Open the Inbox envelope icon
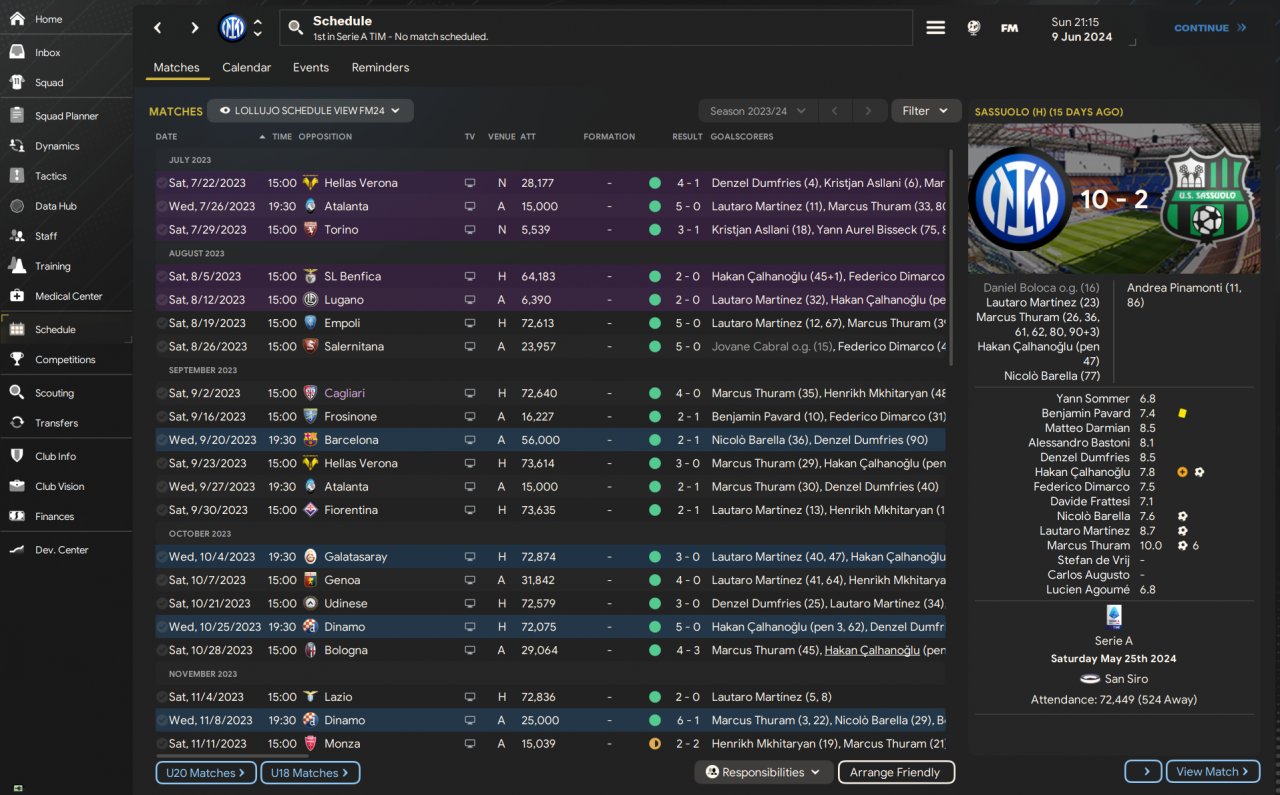The image size is (1280, 795). point(17,52)
